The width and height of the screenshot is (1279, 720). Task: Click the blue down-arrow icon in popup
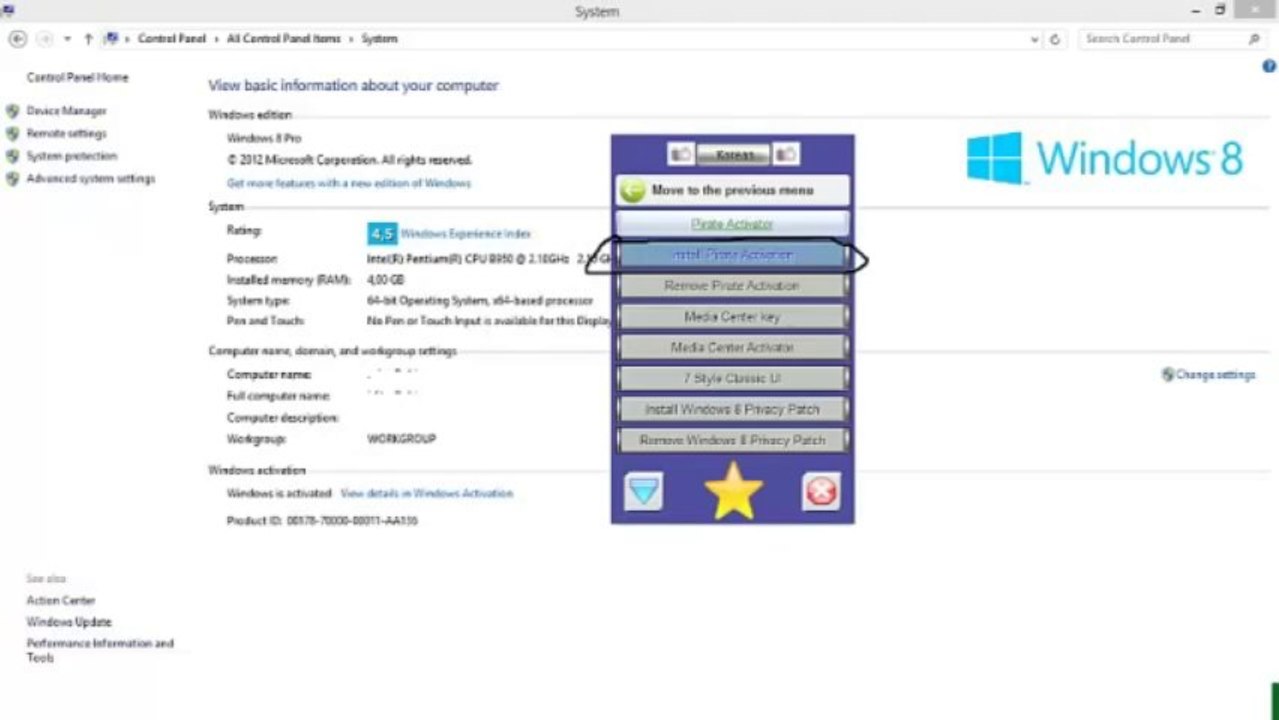click(643, 491)
